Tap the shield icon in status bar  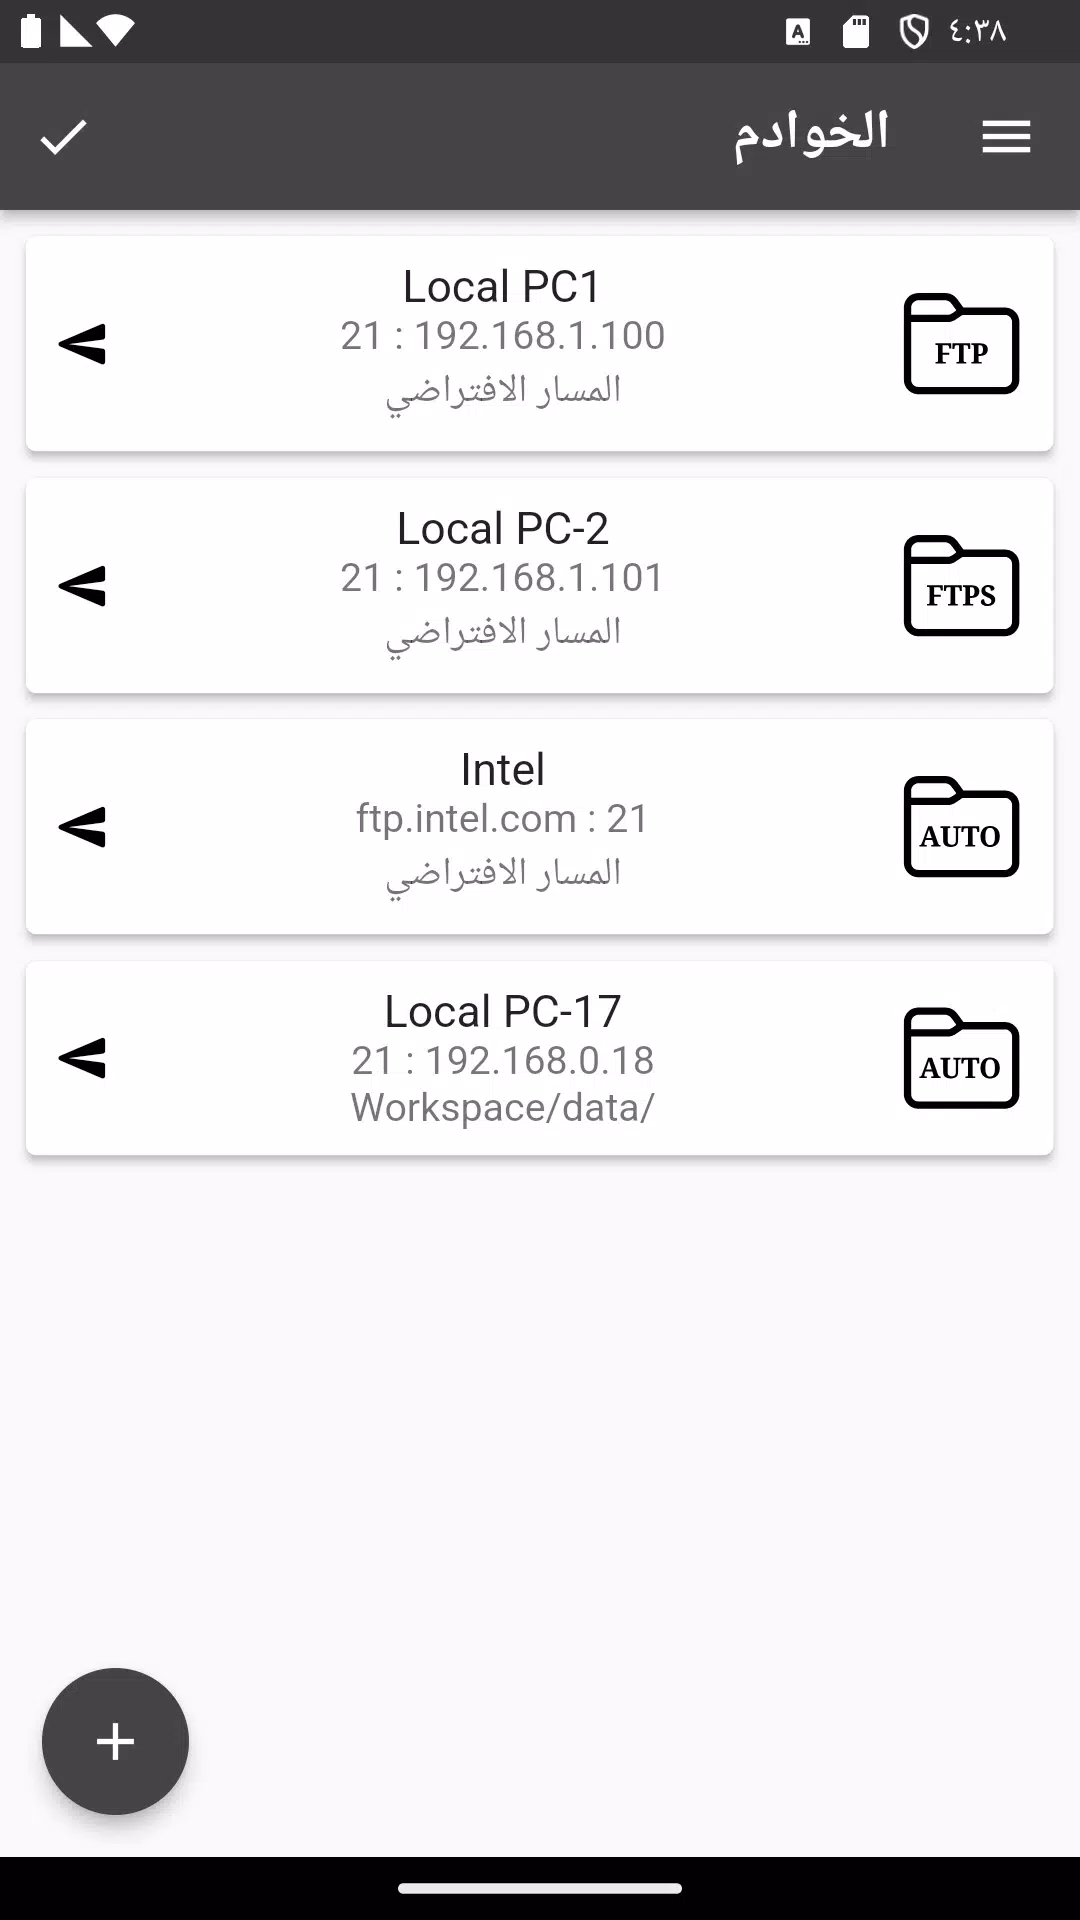pos(913,32)
